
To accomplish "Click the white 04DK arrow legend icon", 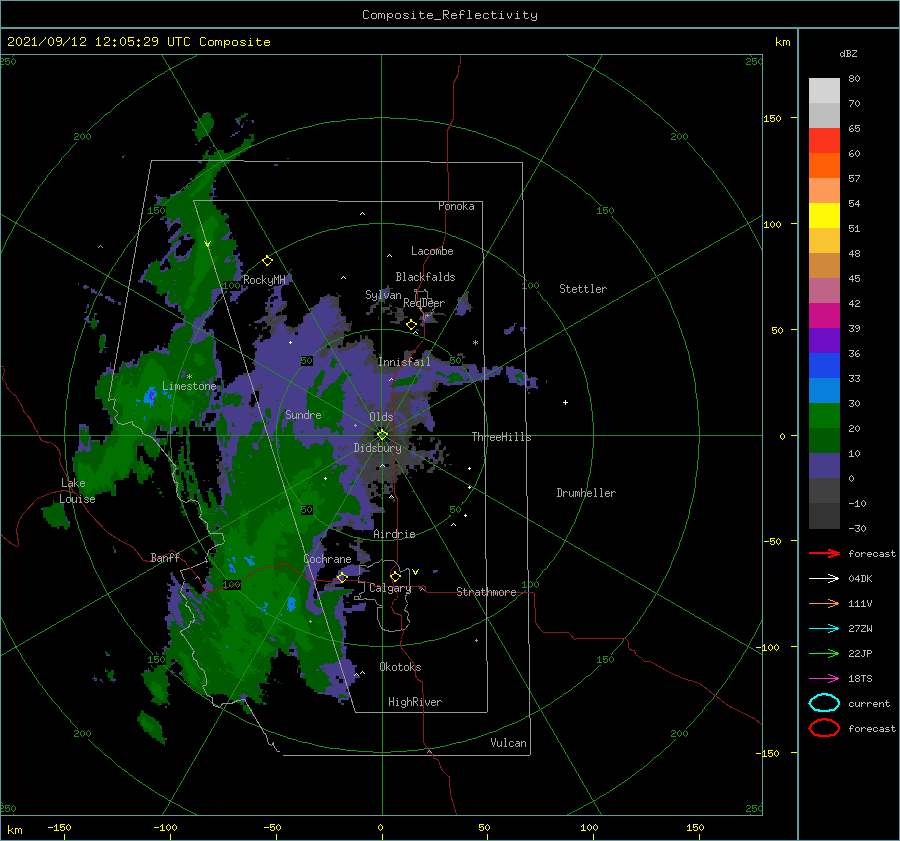I will (x=824, y=578).
